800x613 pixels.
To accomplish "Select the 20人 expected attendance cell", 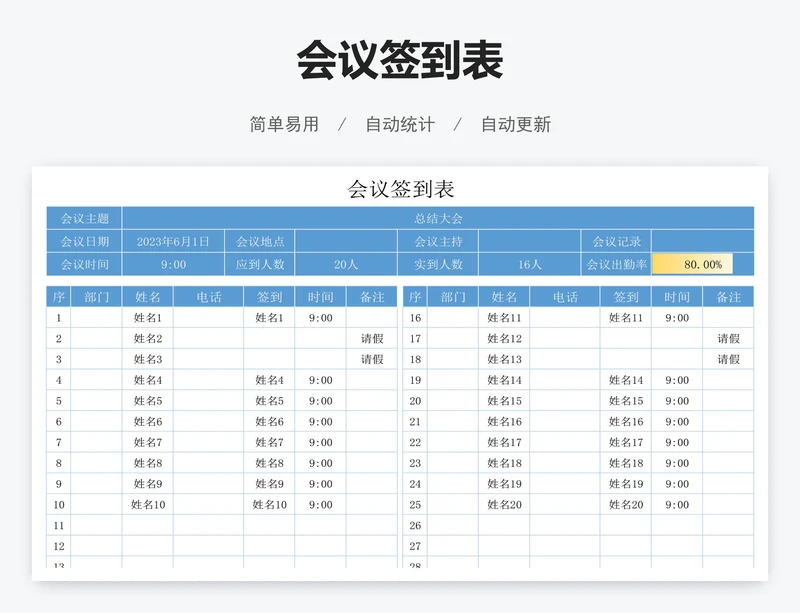I will point(346,264).
